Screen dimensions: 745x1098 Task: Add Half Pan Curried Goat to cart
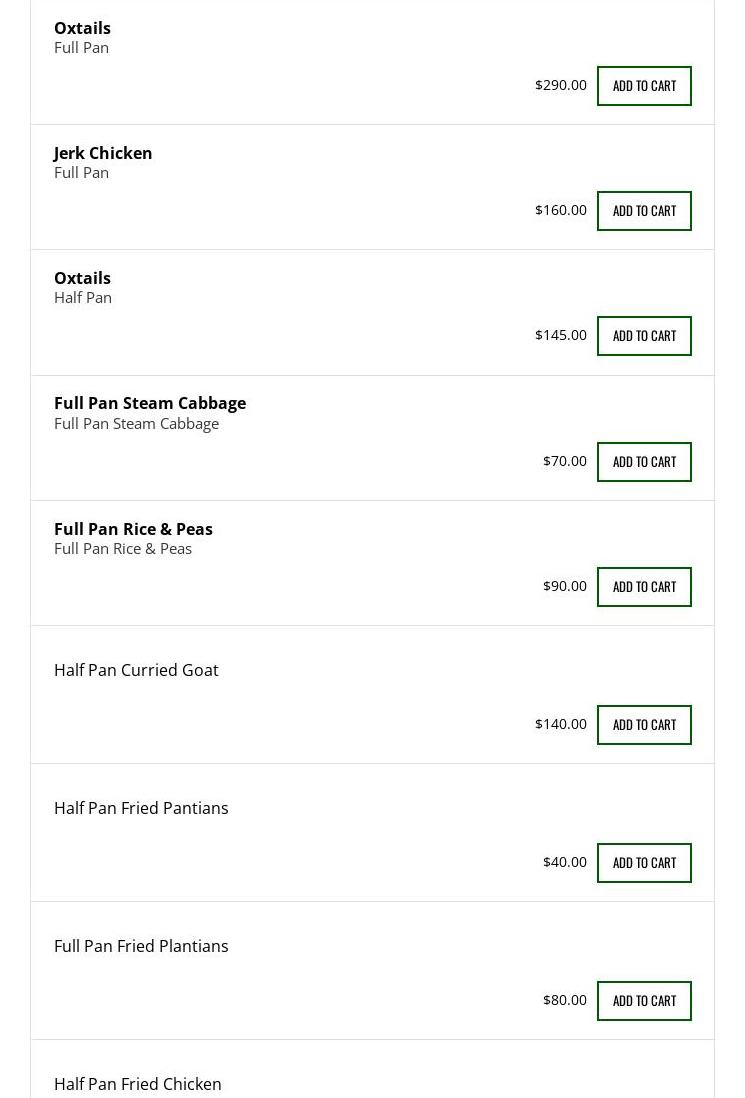(644, 725)
